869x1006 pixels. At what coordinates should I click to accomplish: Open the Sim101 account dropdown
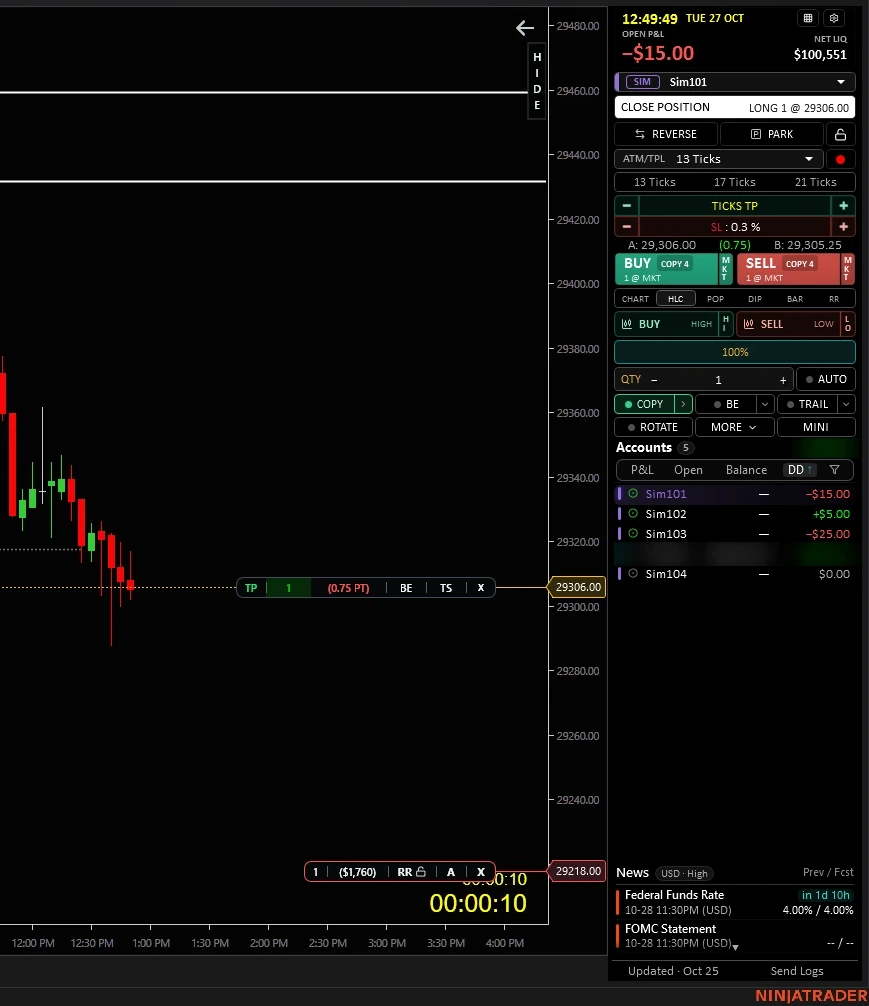(x=735, y=82)
